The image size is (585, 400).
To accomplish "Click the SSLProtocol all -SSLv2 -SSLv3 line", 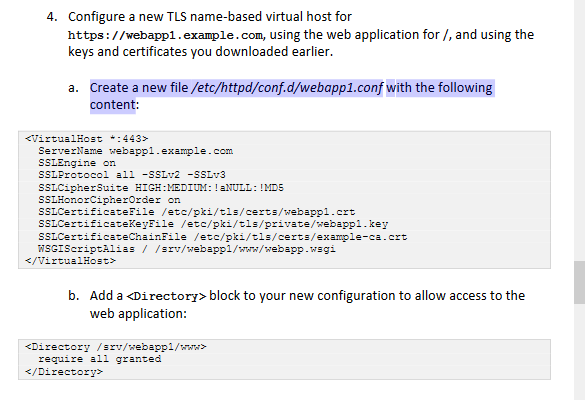I will click(x=132, y=175).
